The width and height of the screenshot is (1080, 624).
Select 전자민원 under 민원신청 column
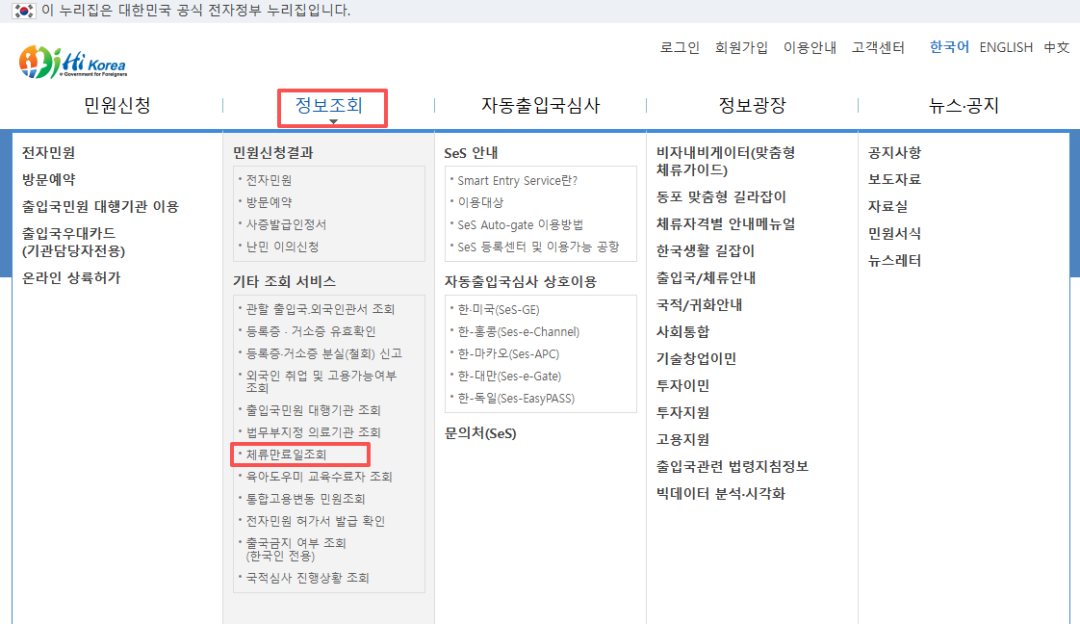pyautogui.click(x=48, y=152)
